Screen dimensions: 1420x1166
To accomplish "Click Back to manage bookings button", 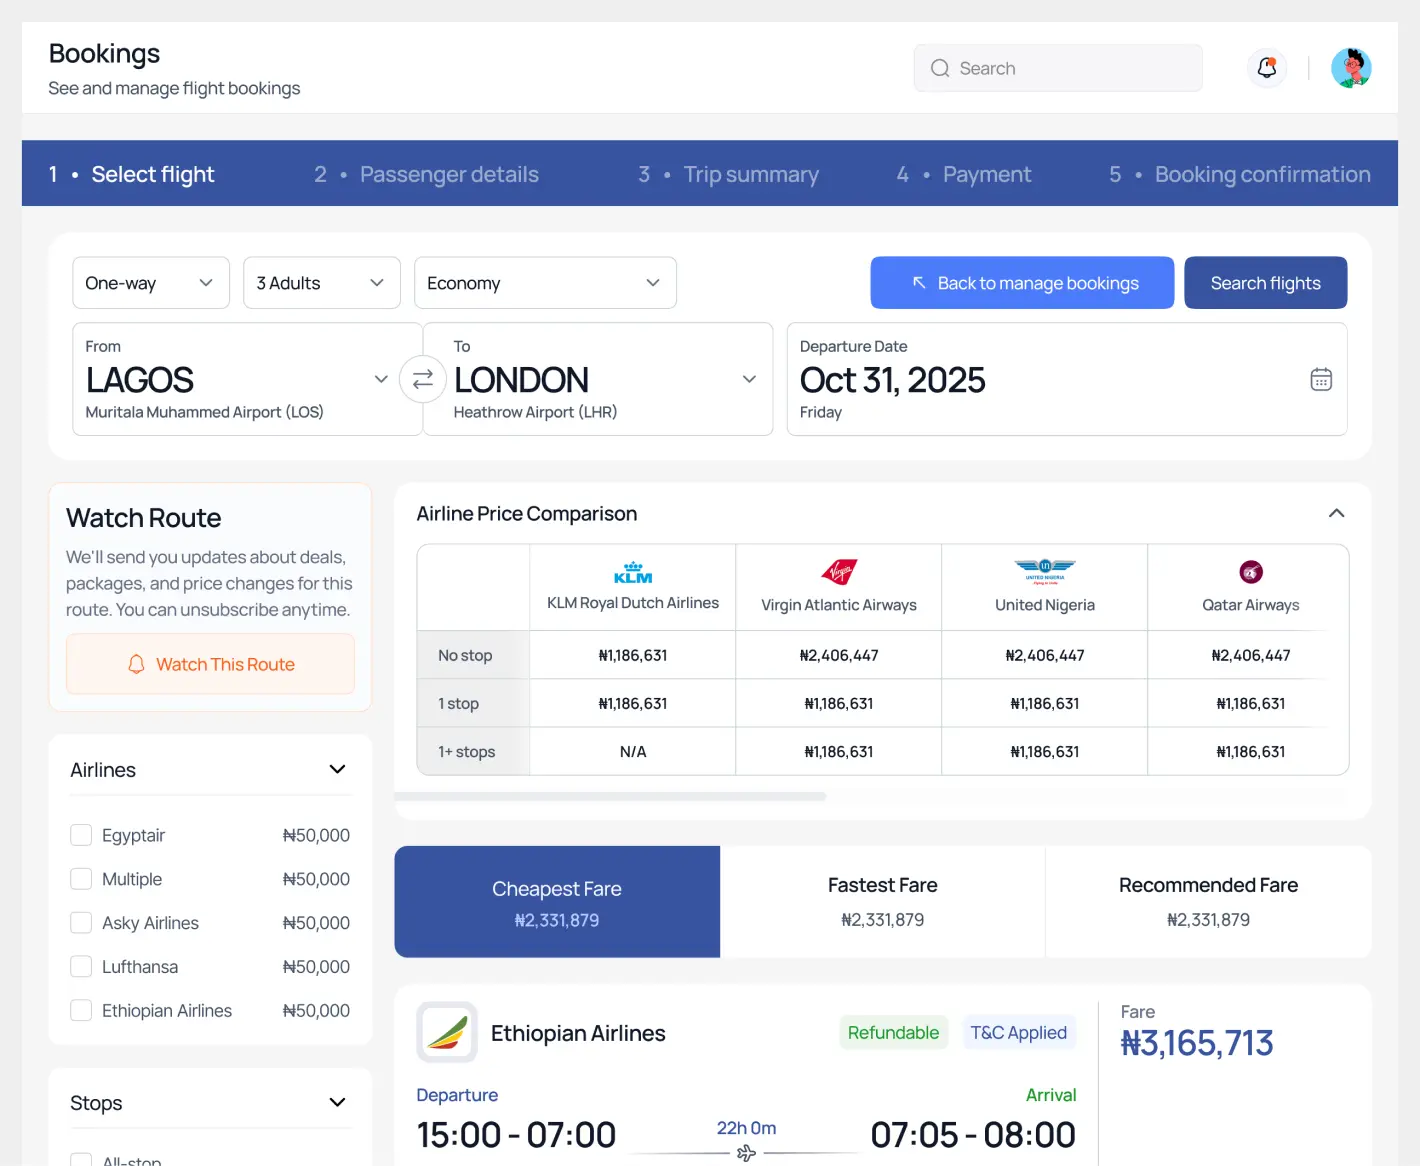I will coord(1022,283).
